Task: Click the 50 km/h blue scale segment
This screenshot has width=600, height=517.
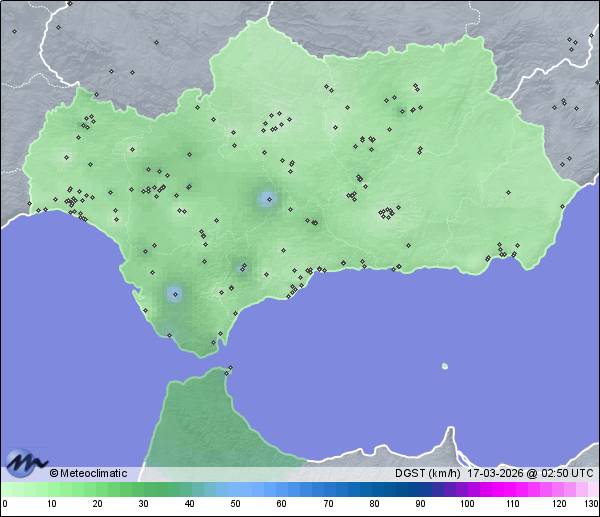Action: coord(235,489)
